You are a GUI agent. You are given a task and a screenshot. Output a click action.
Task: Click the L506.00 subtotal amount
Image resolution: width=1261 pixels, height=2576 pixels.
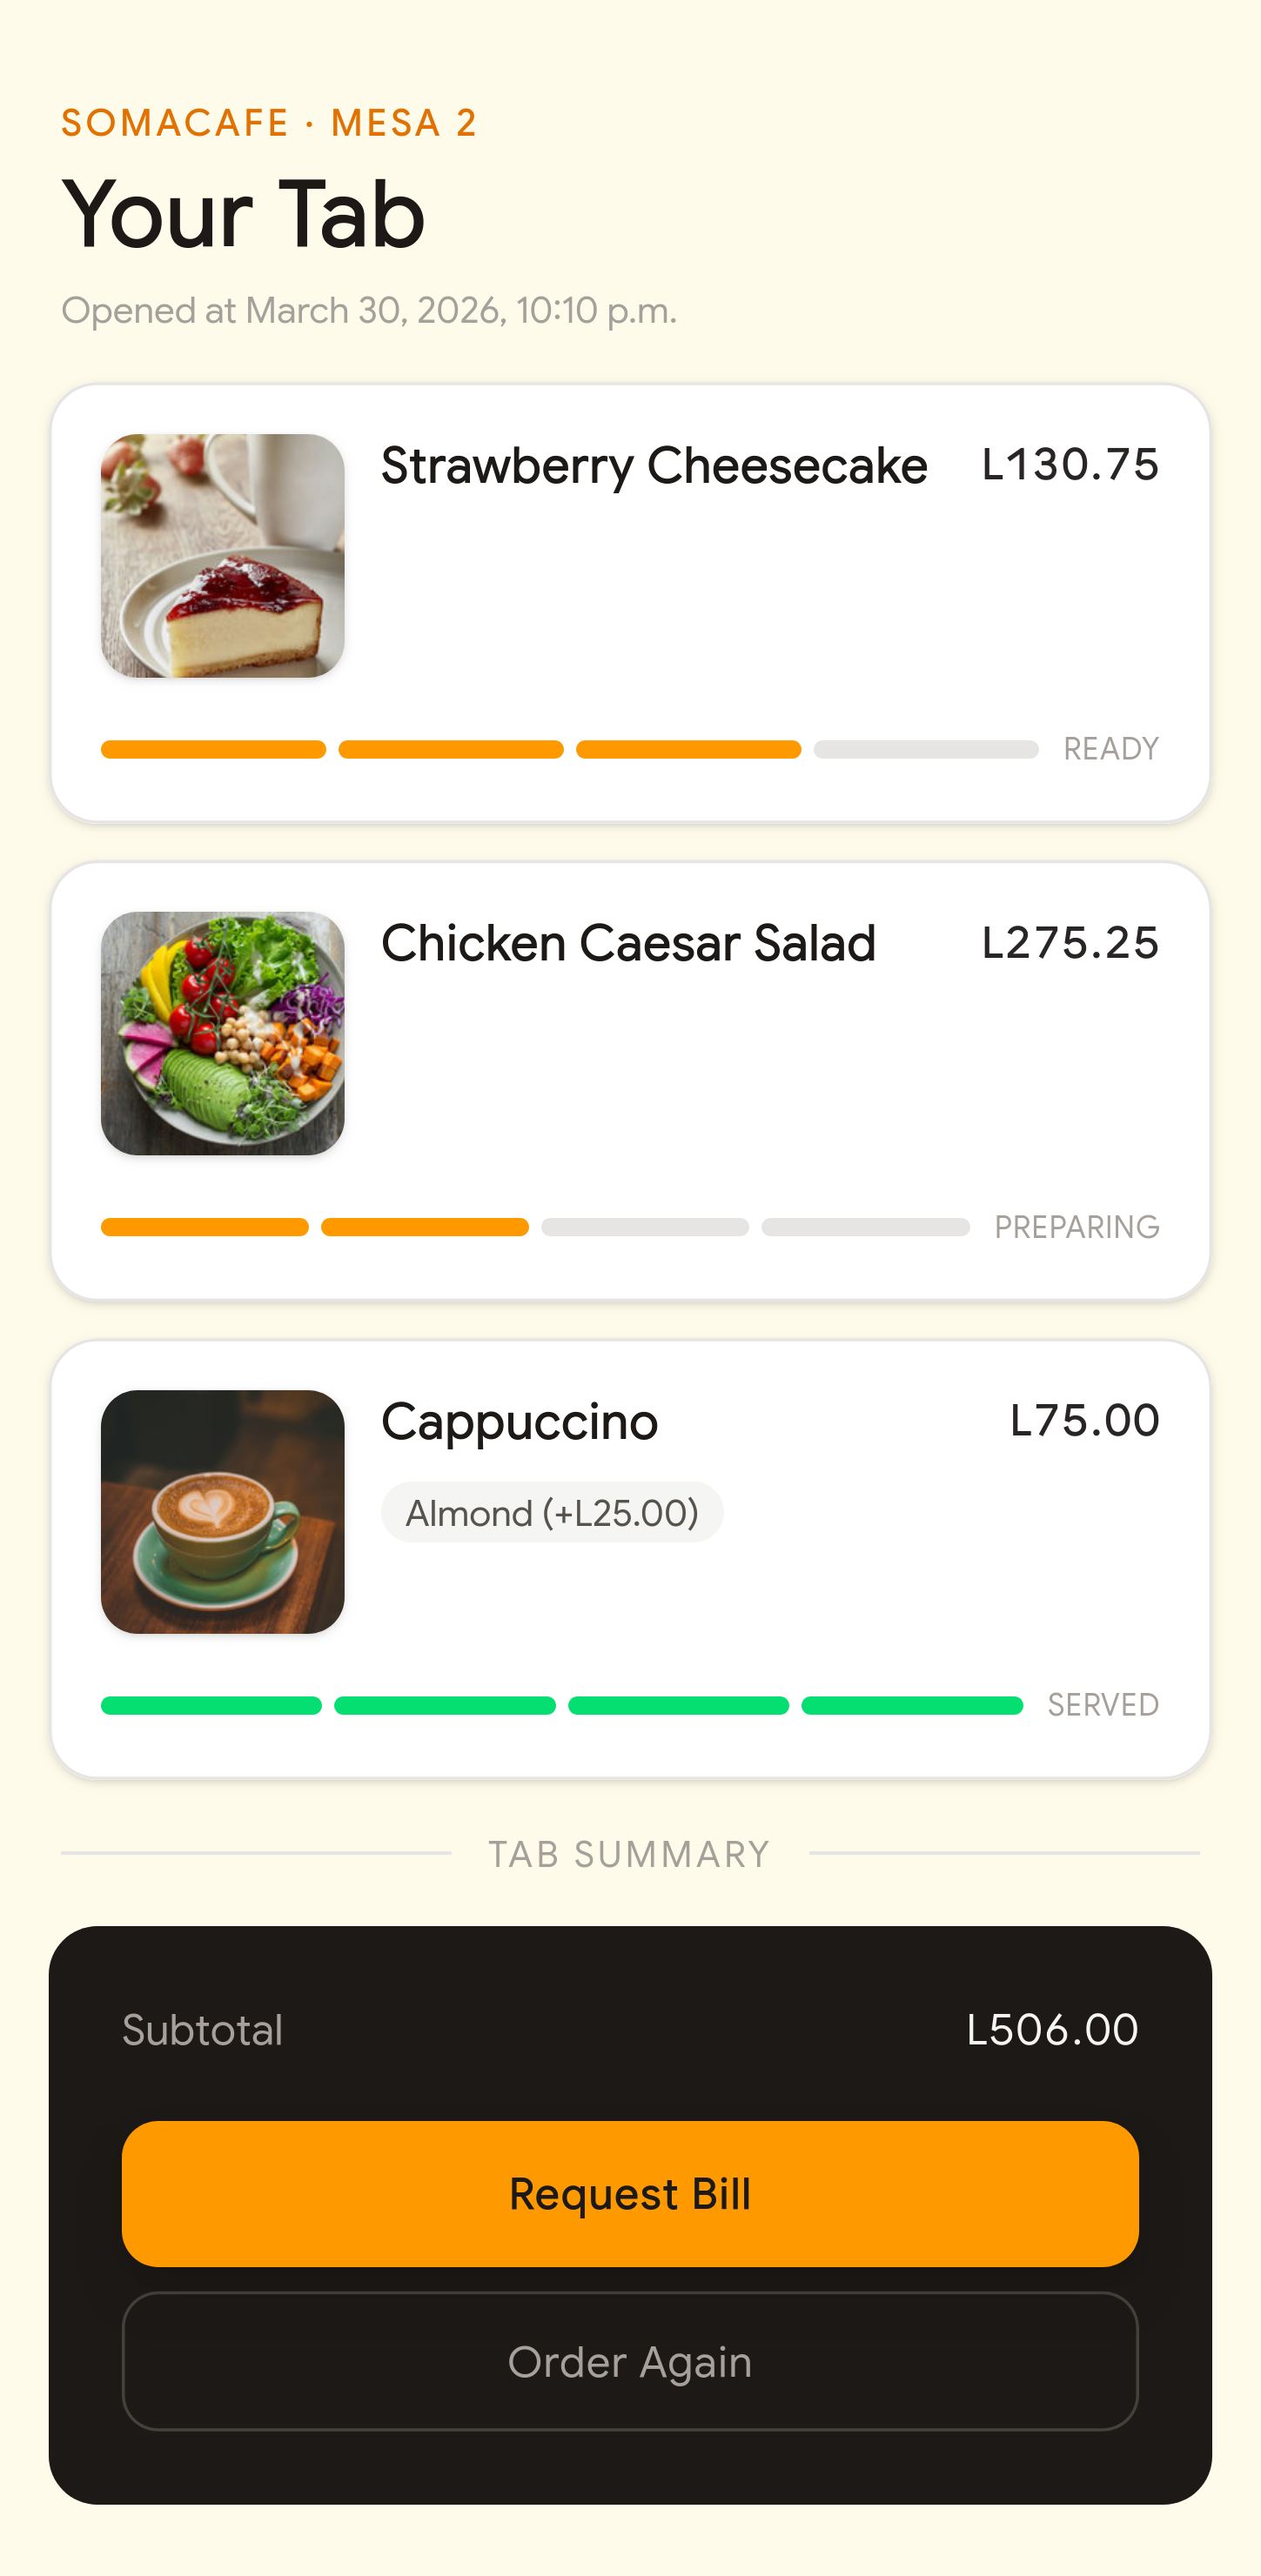[x=1052, y=2030]
